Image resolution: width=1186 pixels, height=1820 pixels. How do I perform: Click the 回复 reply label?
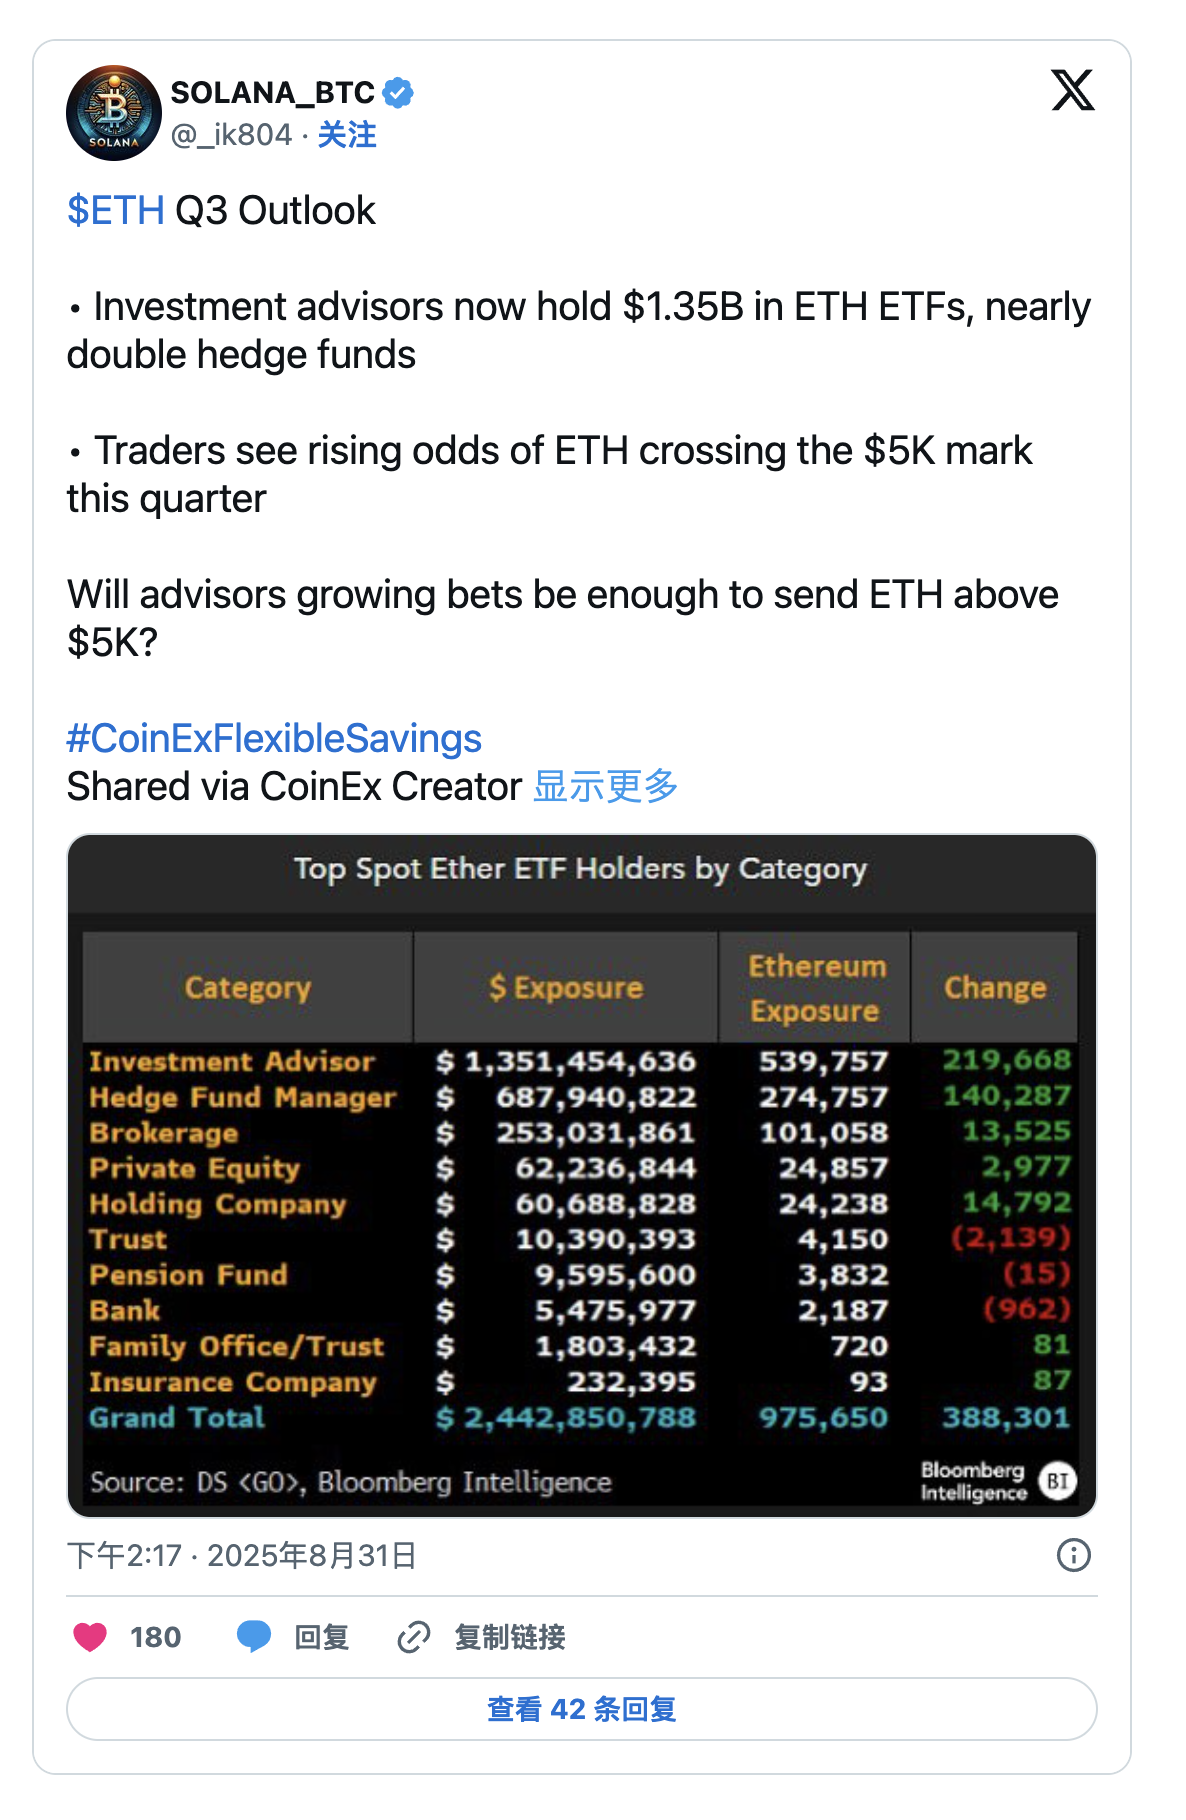pyautogui.click(x=321, y=1637)
